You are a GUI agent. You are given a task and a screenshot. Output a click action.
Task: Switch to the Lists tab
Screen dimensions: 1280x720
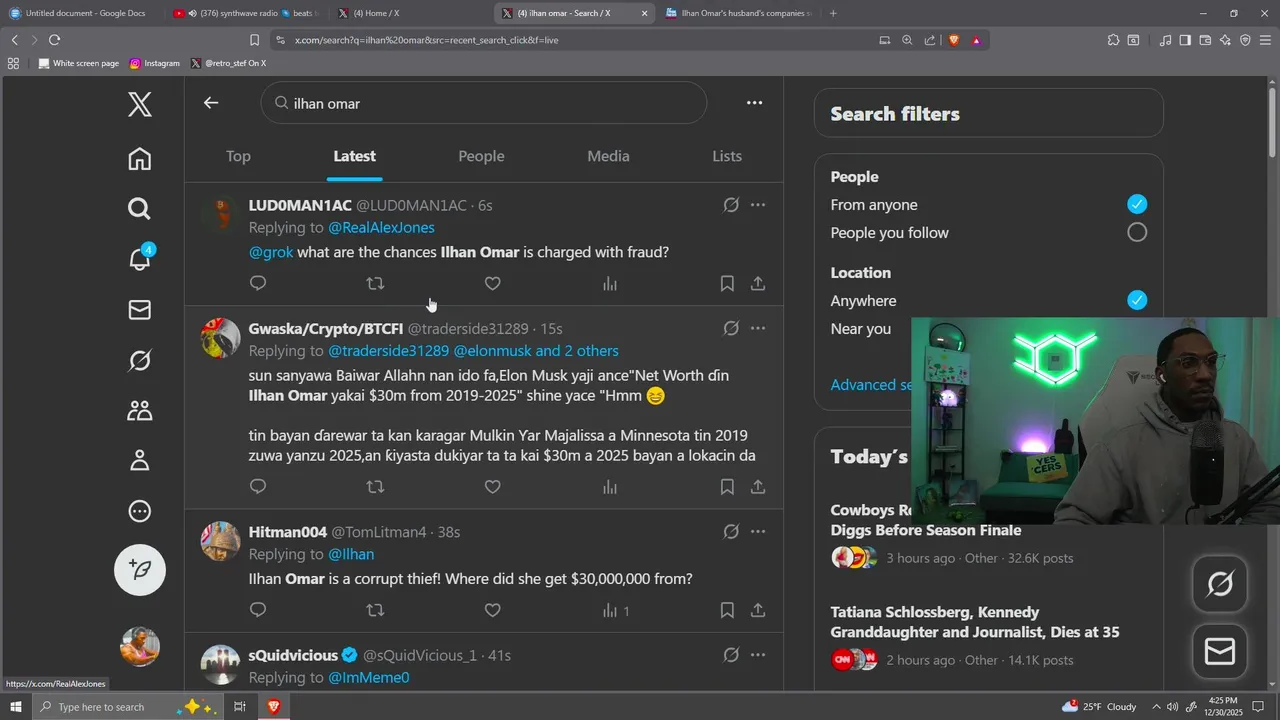pos(727,156)
